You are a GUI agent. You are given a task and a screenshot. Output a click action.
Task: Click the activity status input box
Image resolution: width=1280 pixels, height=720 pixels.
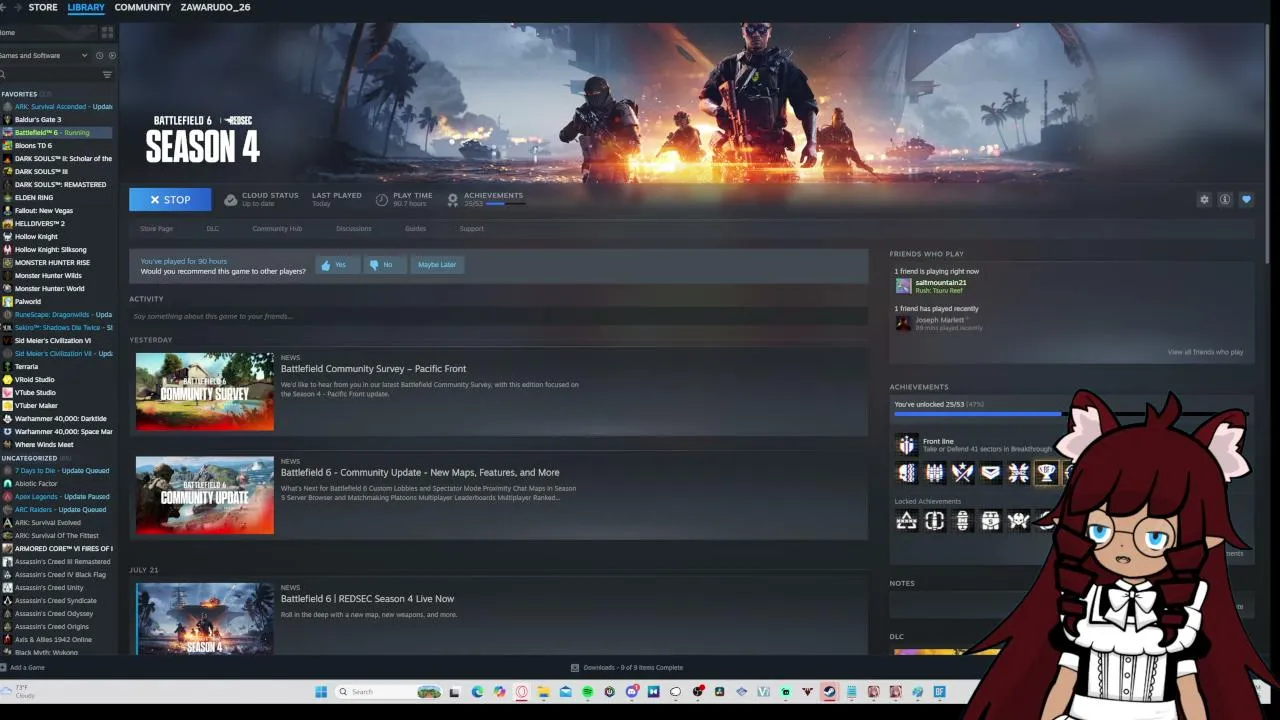point(498,316)
